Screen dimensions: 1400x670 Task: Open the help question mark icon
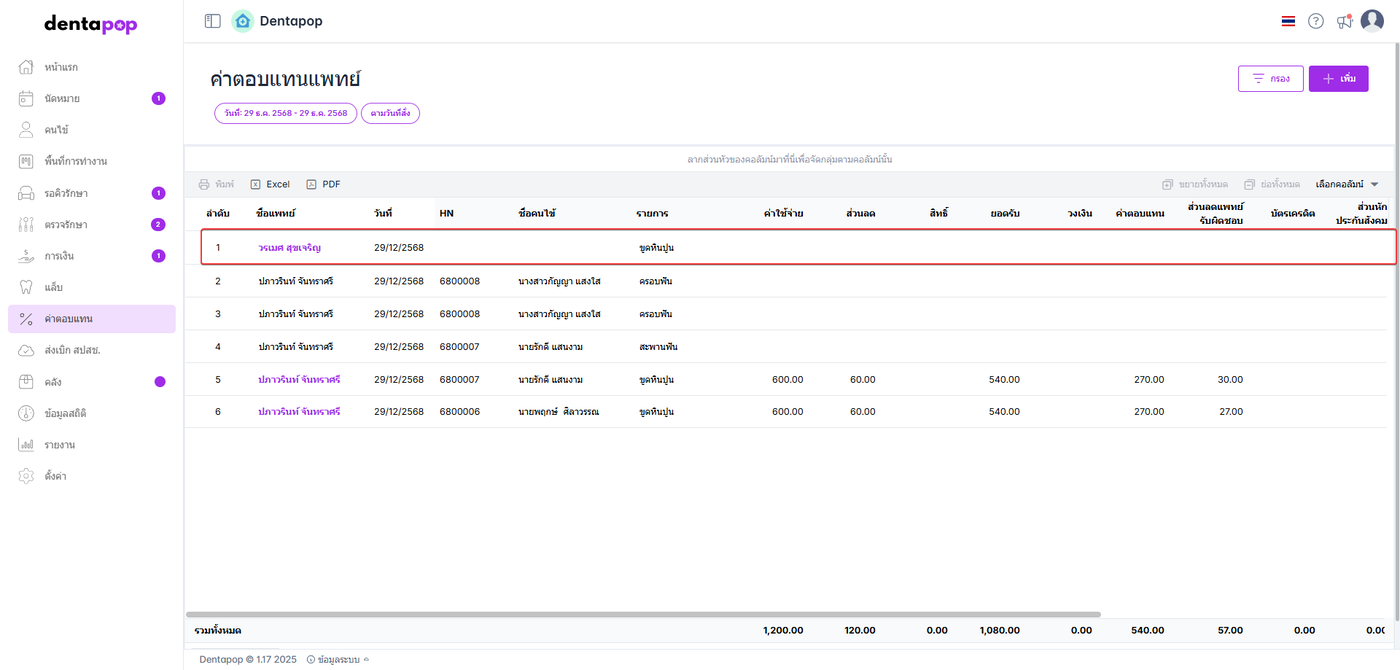[x=1316, y=21]
